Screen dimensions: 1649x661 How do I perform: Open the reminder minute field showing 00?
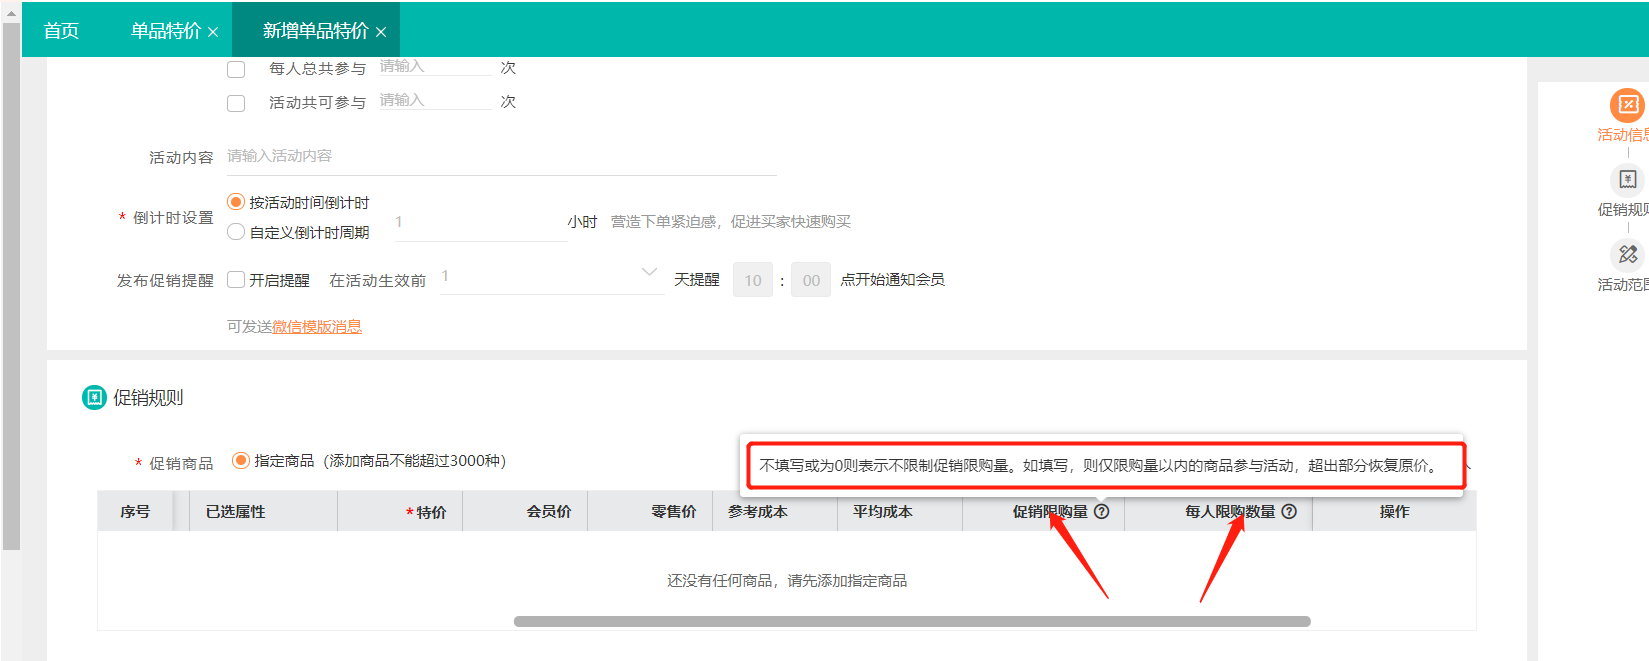click(811, 281)
